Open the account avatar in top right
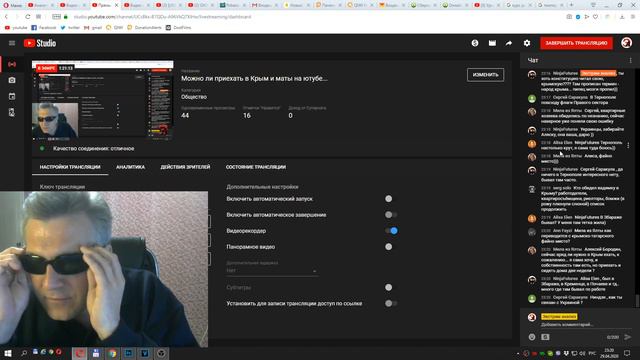 point(626,42)
